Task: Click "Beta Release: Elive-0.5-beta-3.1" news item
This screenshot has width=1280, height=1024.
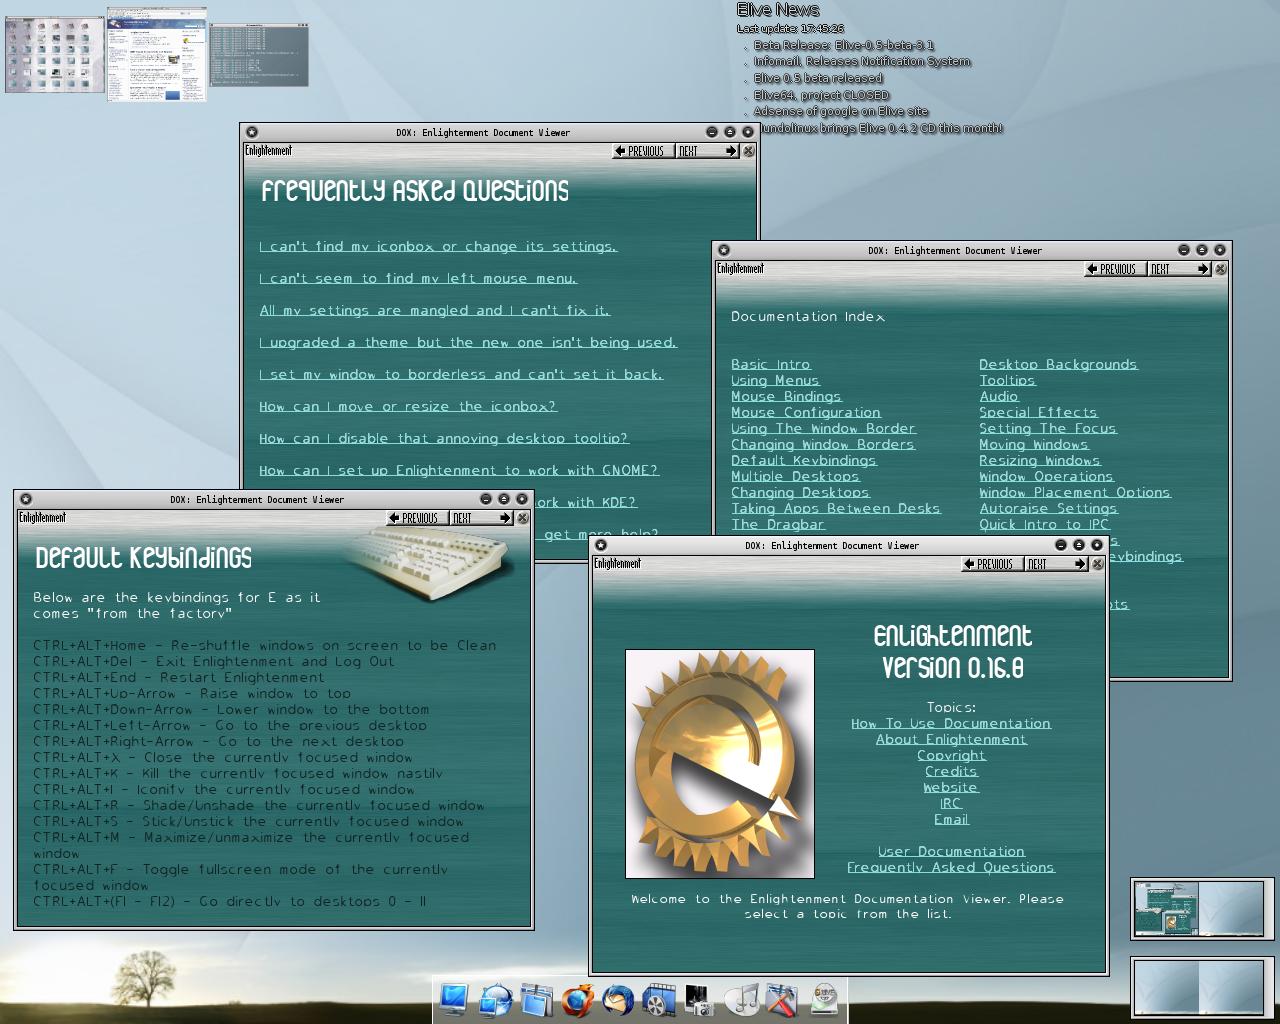Action: [844, 45]
